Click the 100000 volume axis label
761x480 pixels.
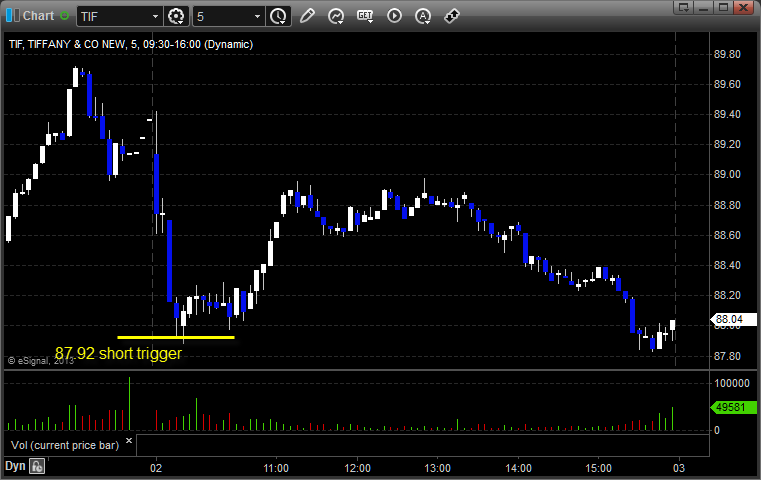[x=732, y=383]
